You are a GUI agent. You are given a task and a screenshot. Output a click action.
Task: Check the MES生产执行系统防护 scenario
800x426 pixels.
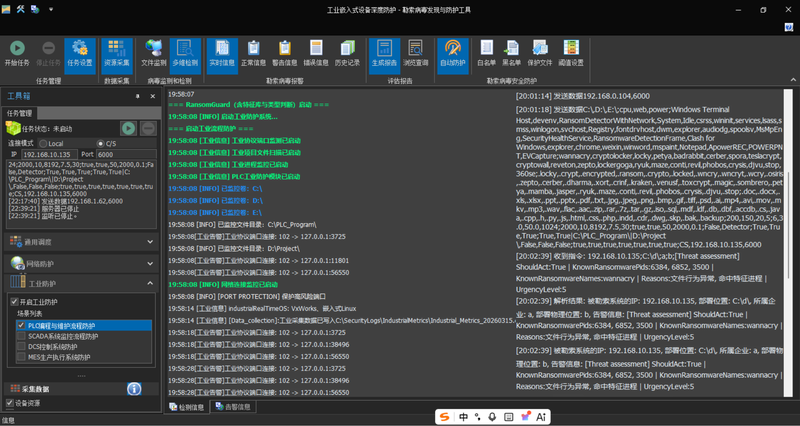(x=20, y=357)
